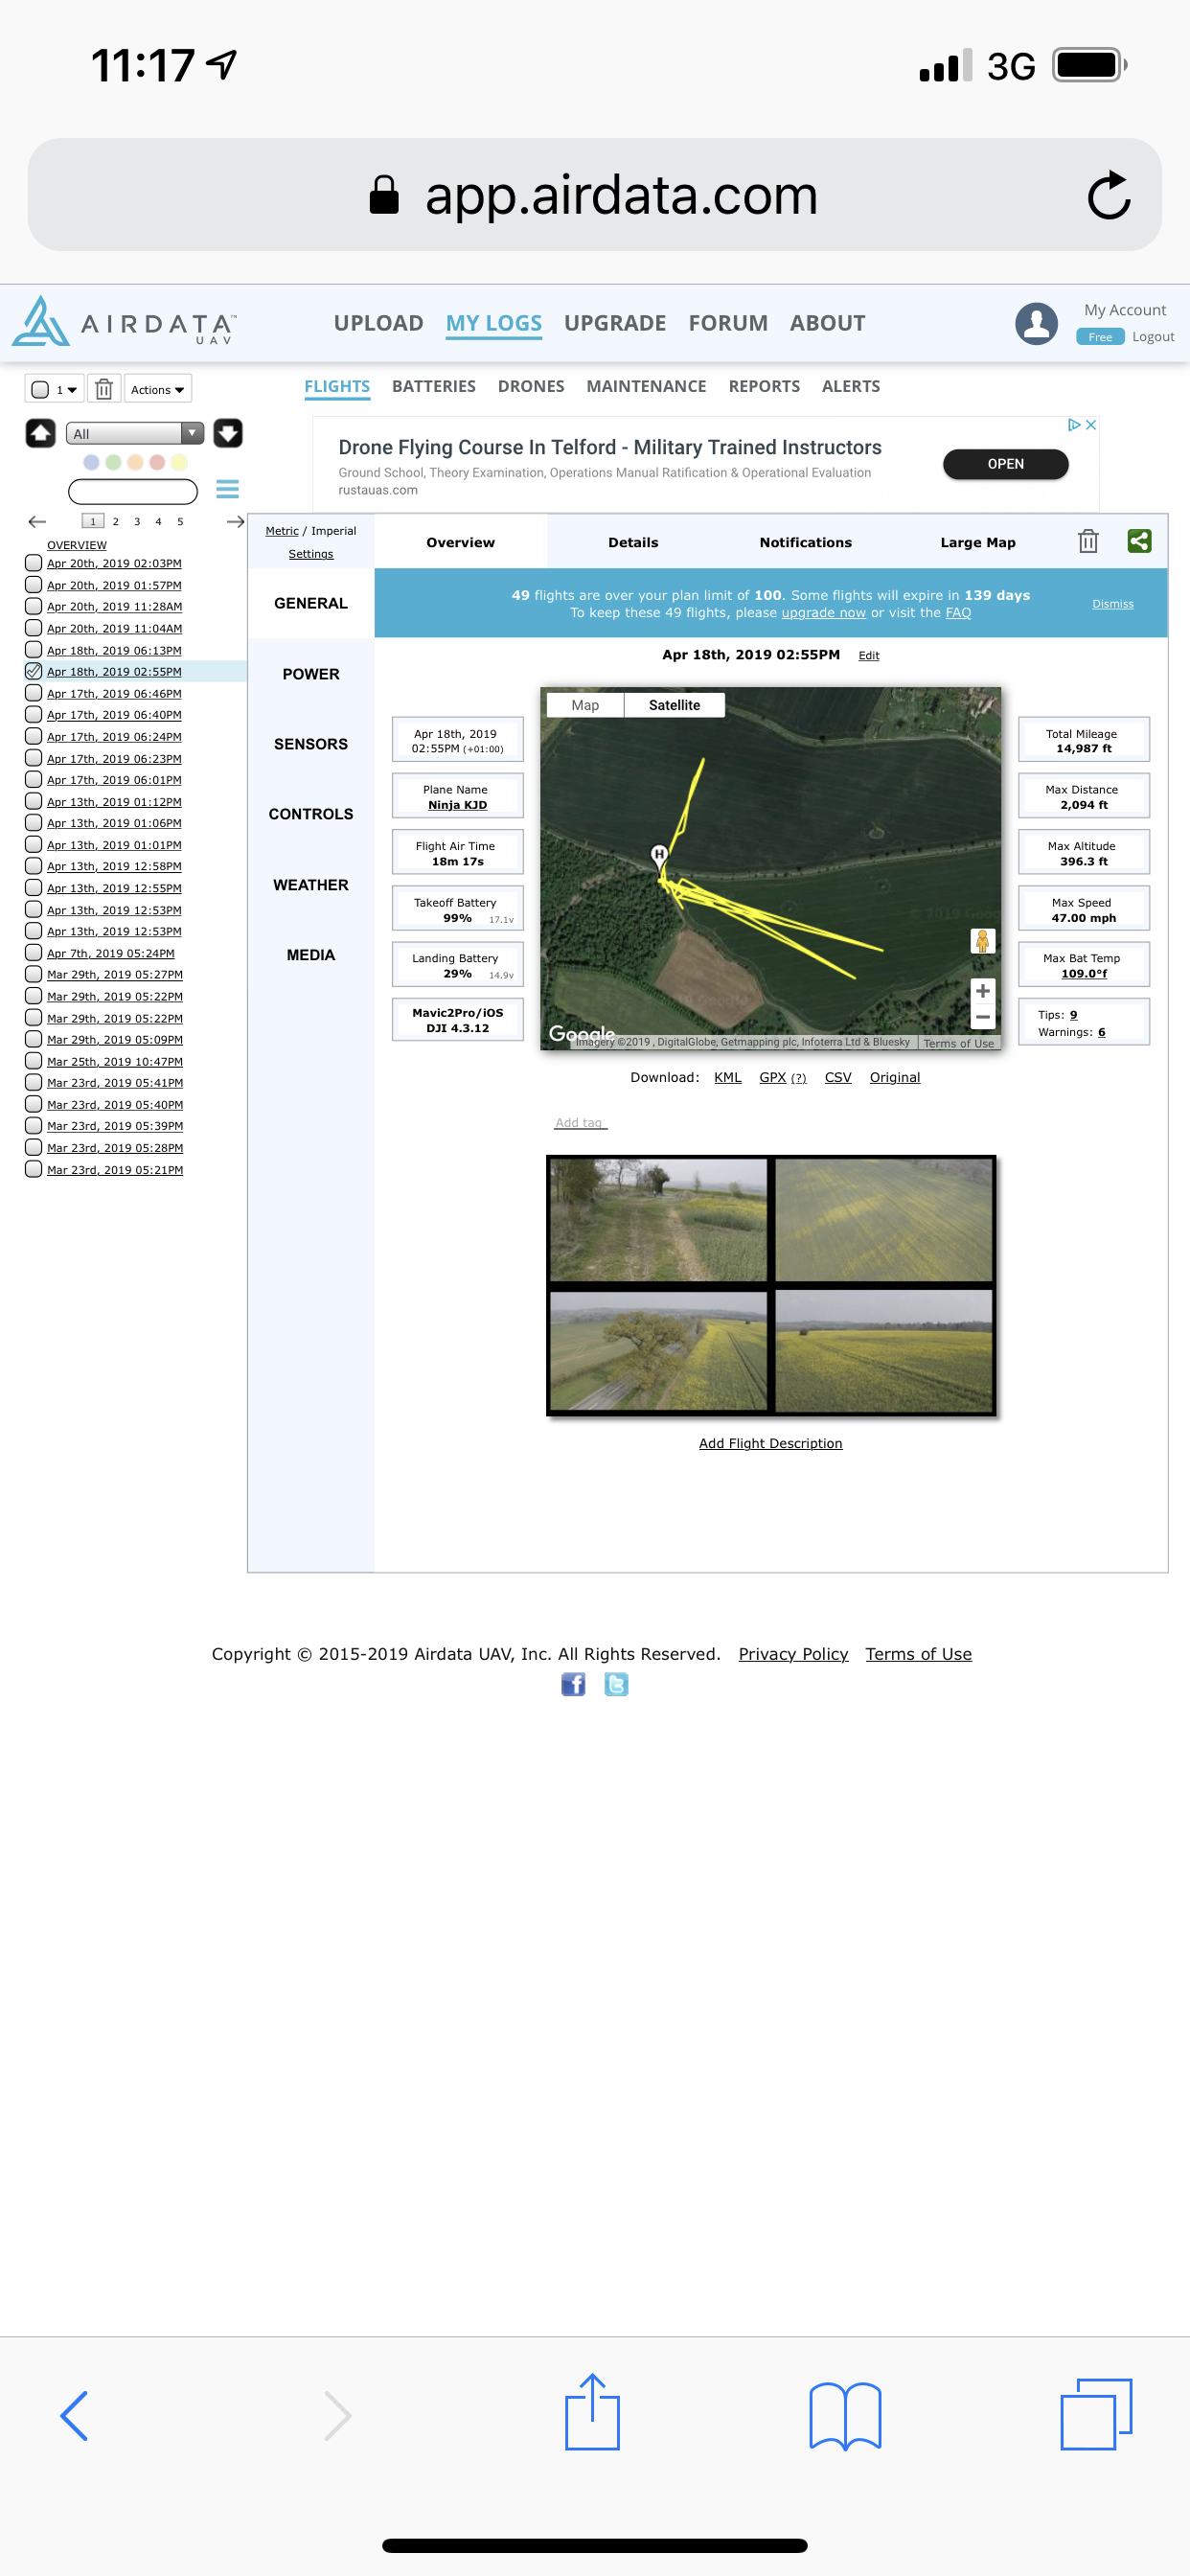Image resolution: width=1190 pixels, height=2576 pixels.
Task: Open the BATTERIES tab
Action: (x=433, y=386)
